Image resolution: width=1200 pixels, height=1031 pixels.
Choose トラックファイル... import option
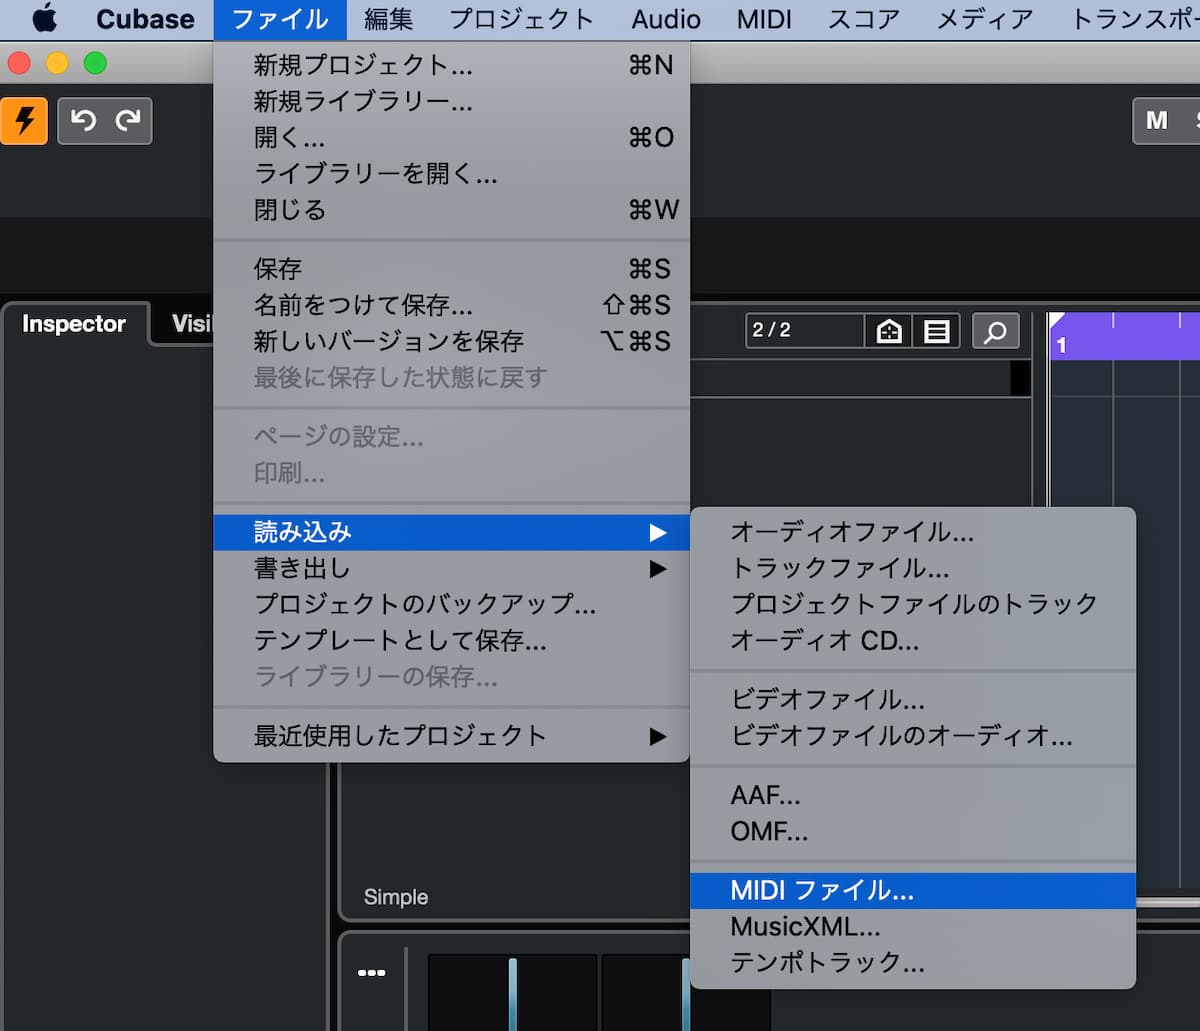pyautogui.click(x=913, y=568)
